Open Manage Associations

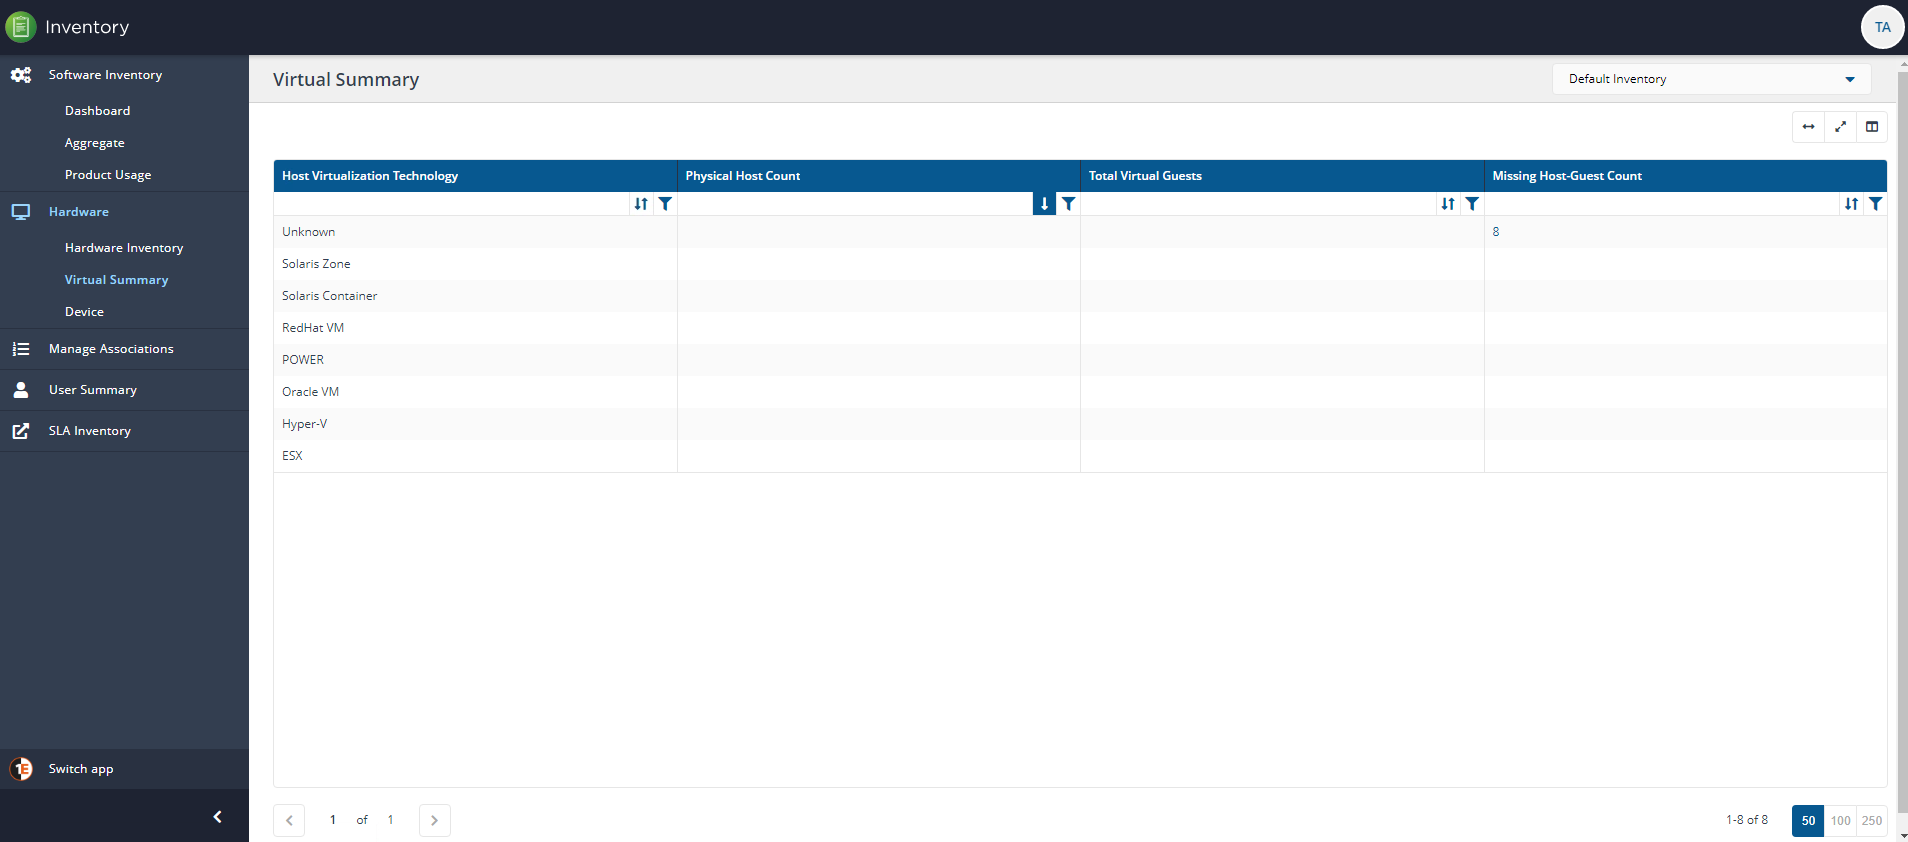(111, 349)
